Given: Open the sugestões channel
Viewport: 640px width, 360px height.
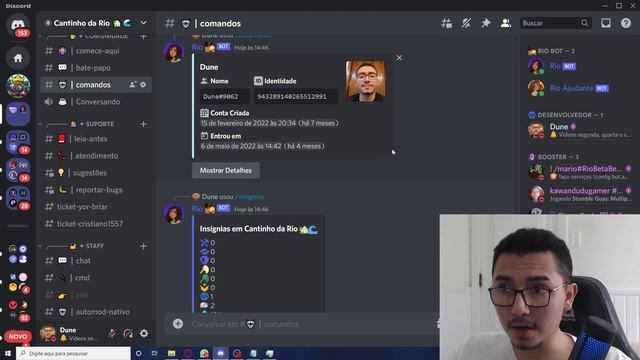Looking at the screenshot, I should [96, 173].
